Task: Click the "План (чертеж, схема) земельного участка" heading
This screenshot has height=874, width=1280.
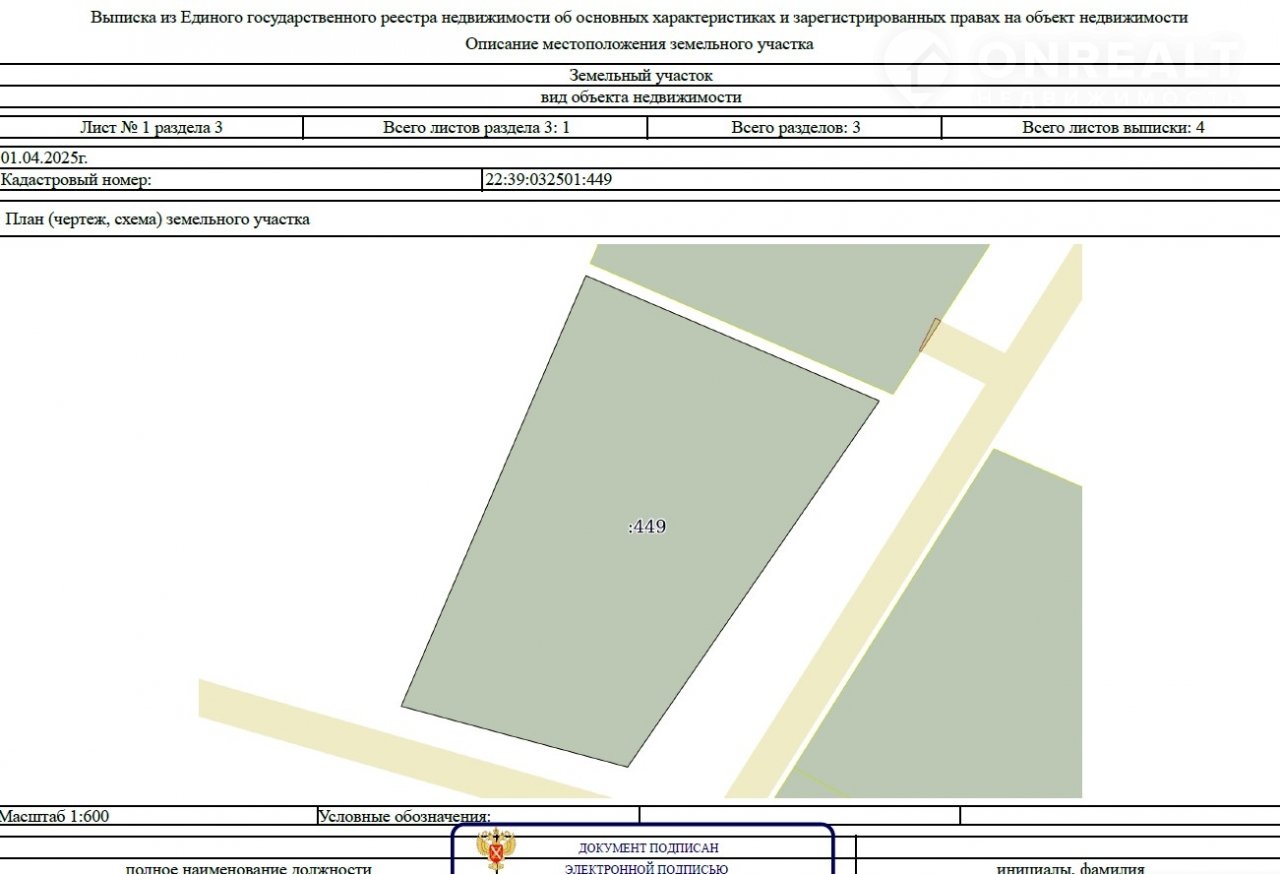Action: (158, 220)
